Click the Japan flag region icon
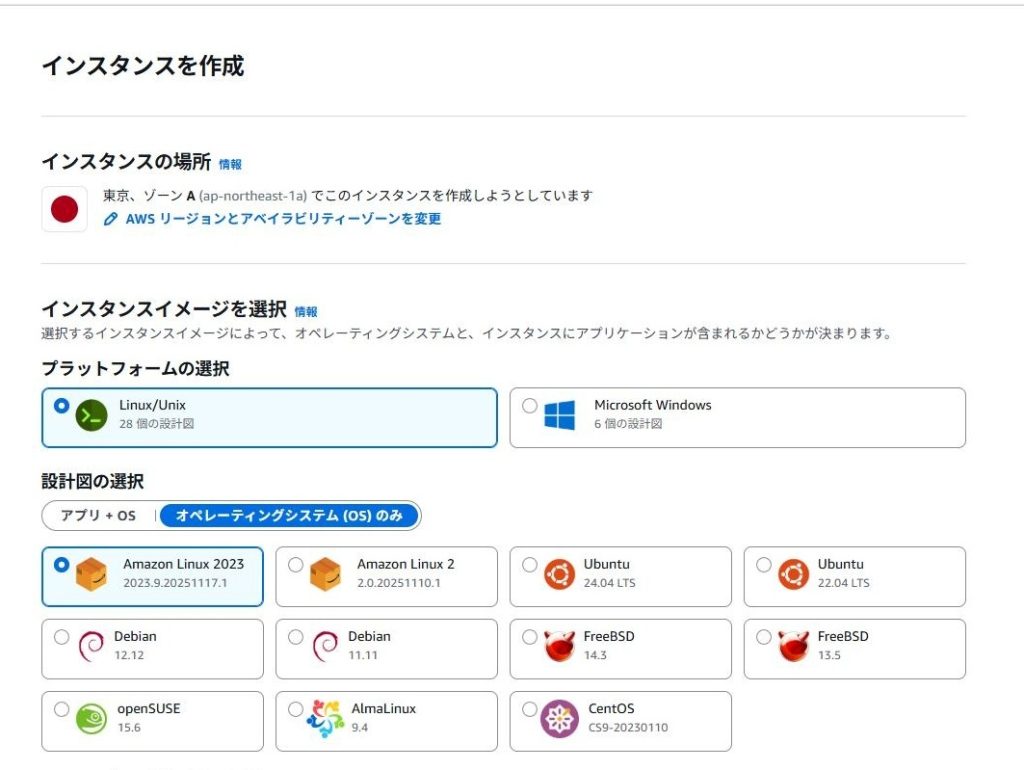The width and height of the screenshot is (1024, 770). click(64, 209)
